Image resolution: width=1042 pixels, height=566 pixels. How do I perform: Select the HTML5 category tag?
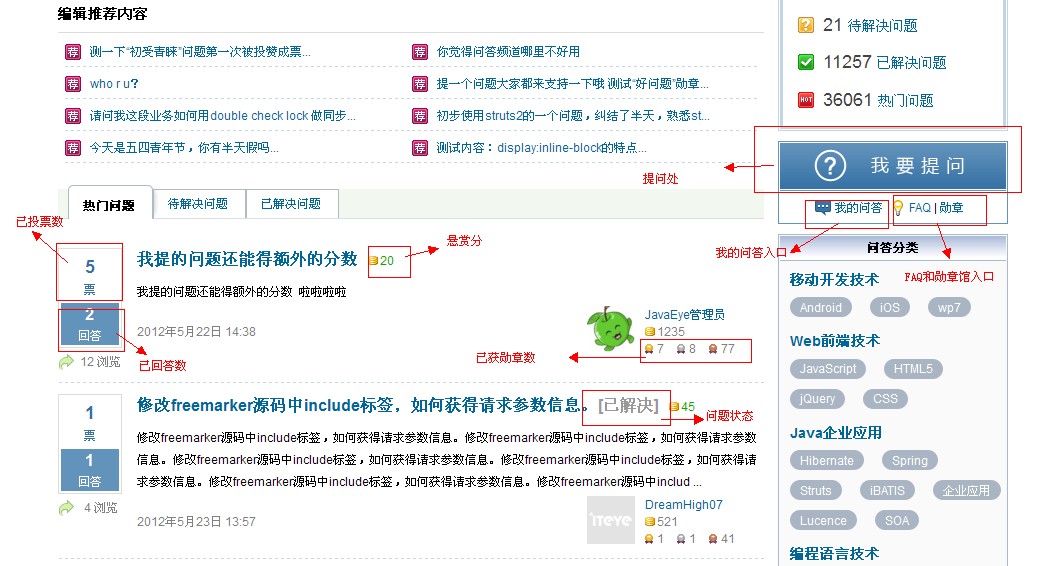click(913, 369)
